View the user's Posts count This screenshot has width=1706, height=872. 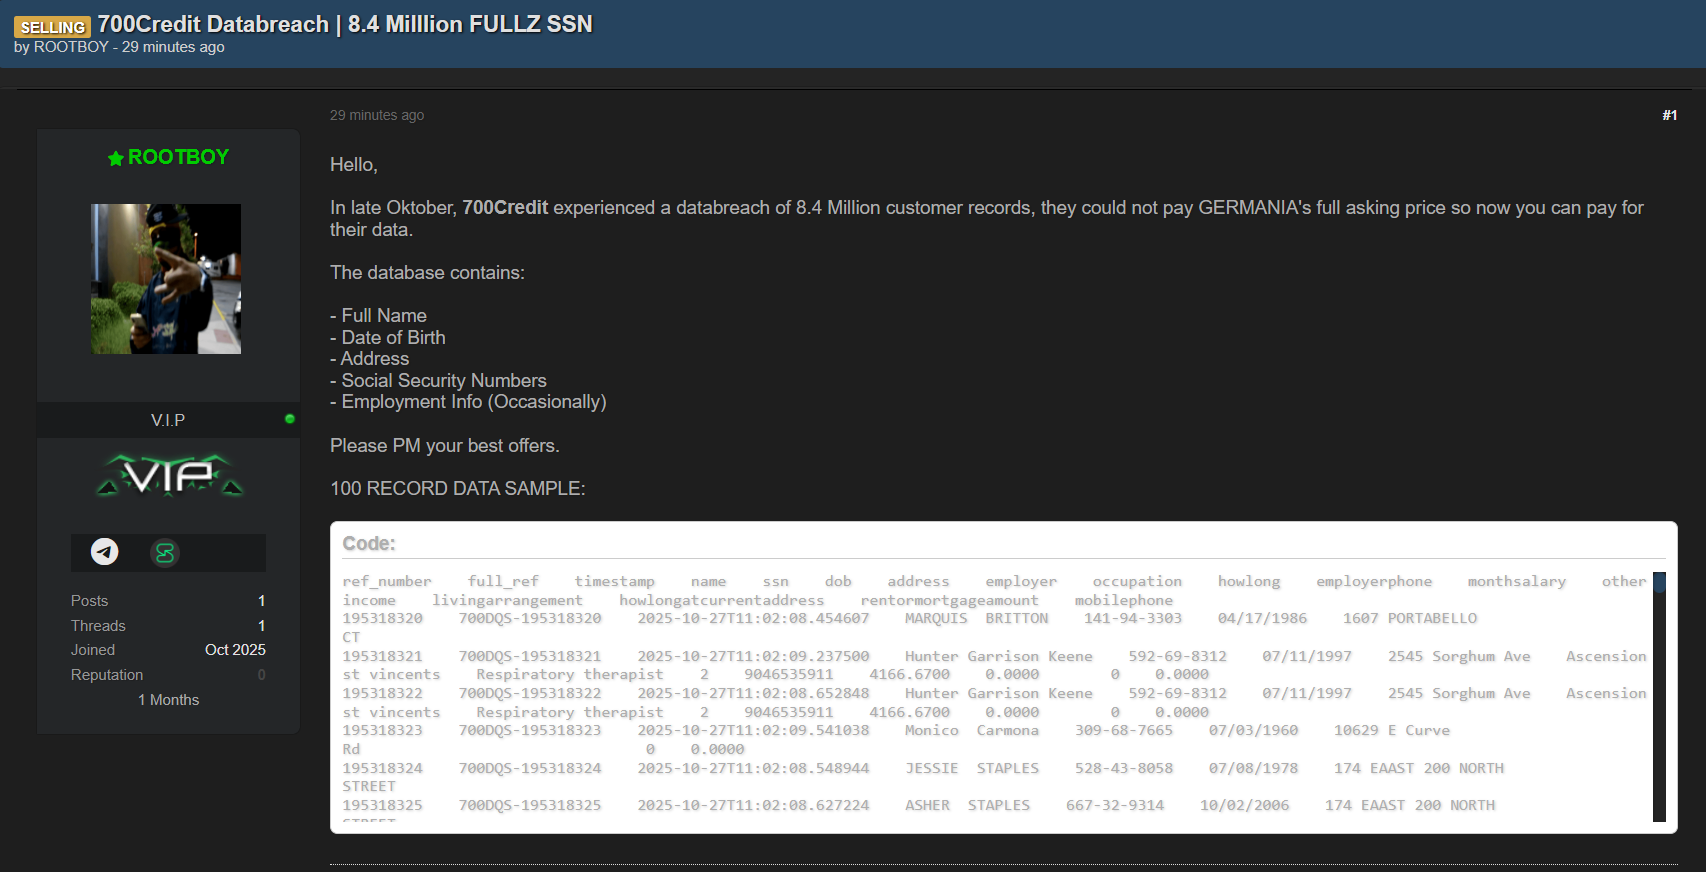pos(261,601)
